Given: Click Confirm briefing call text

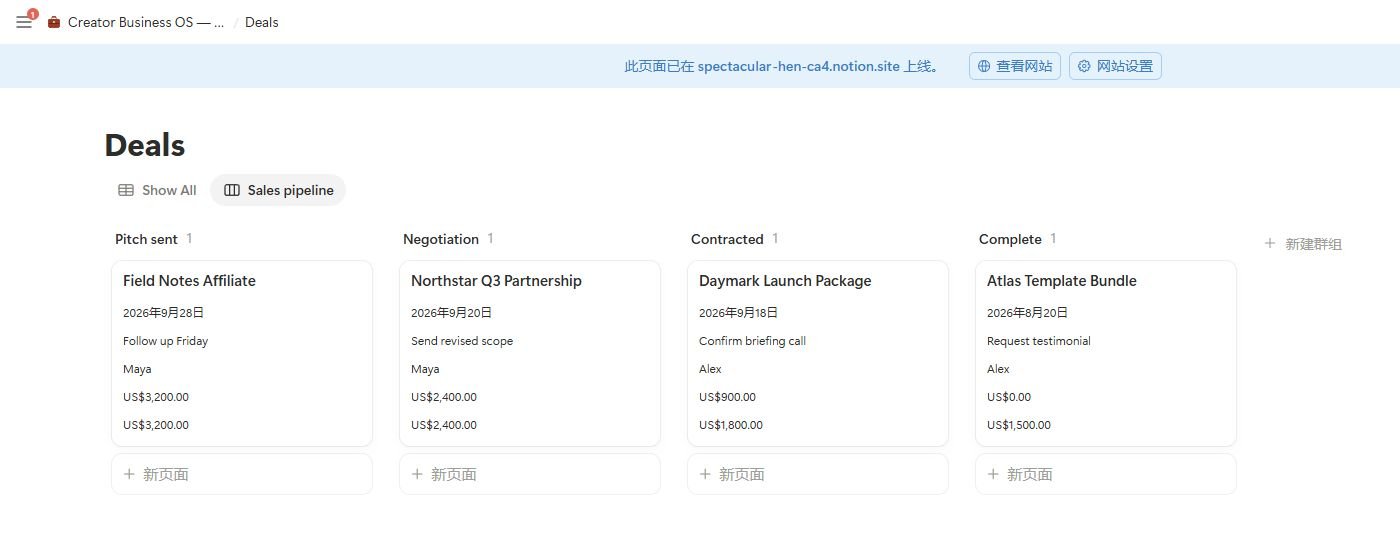Looking at the screenshot, I should pos(752,341).
